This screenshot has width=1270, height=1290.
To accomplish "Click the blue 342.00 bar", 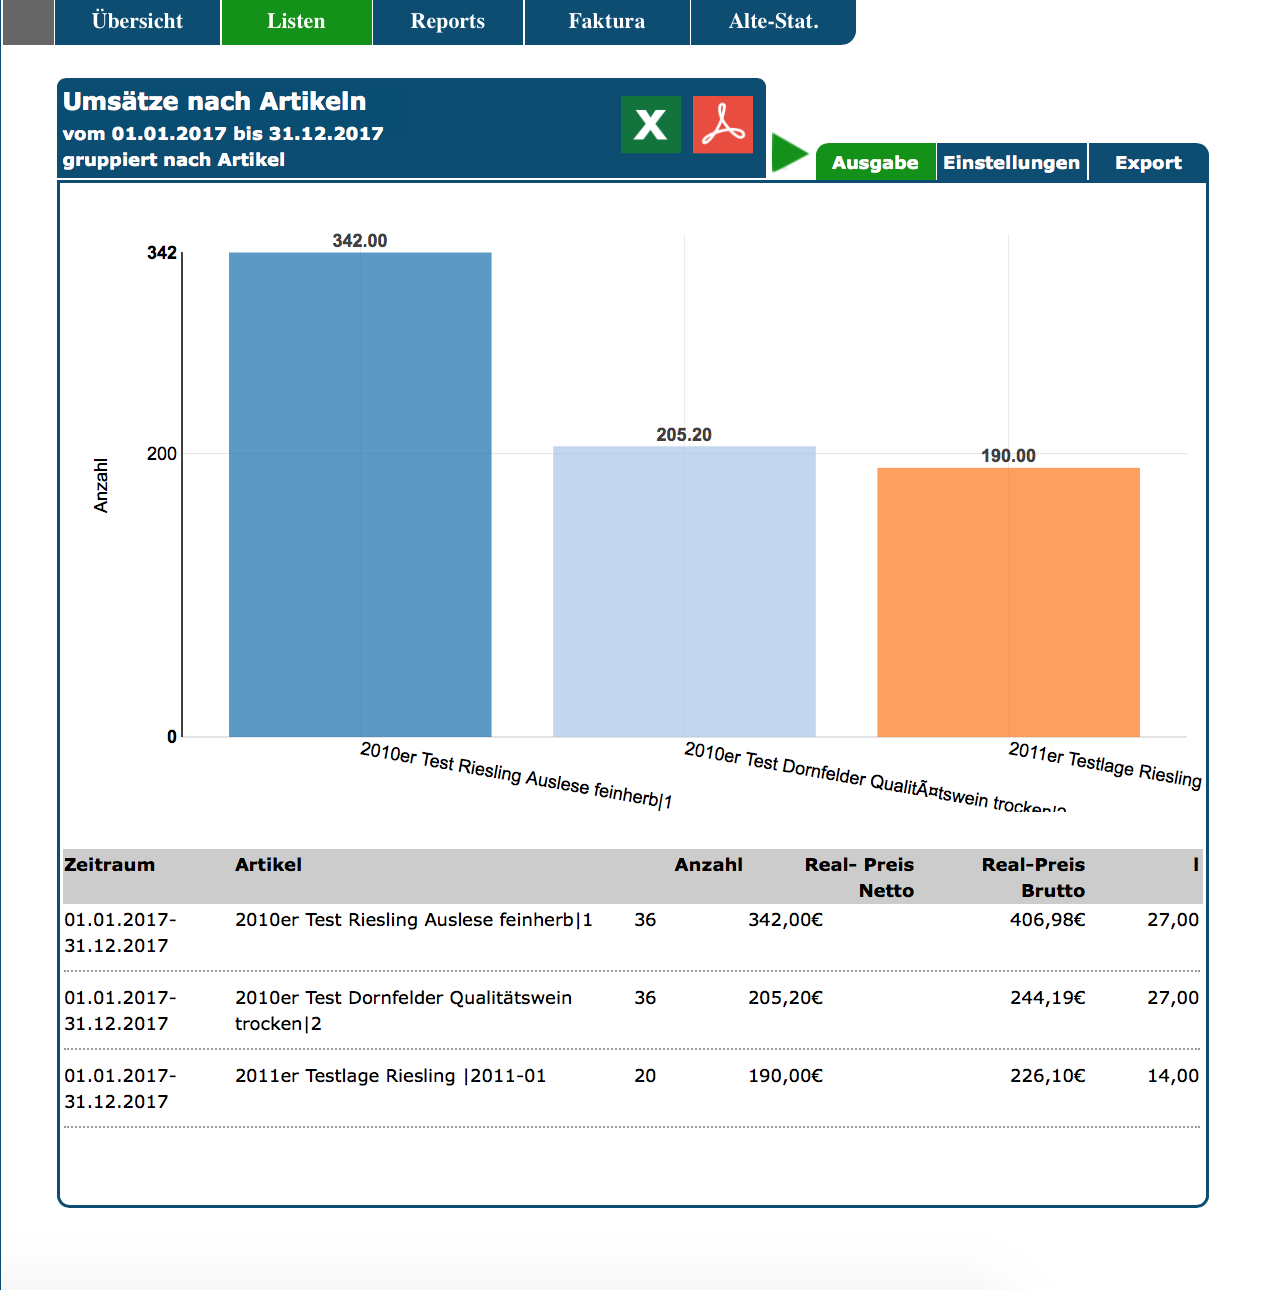I will 360,495.
